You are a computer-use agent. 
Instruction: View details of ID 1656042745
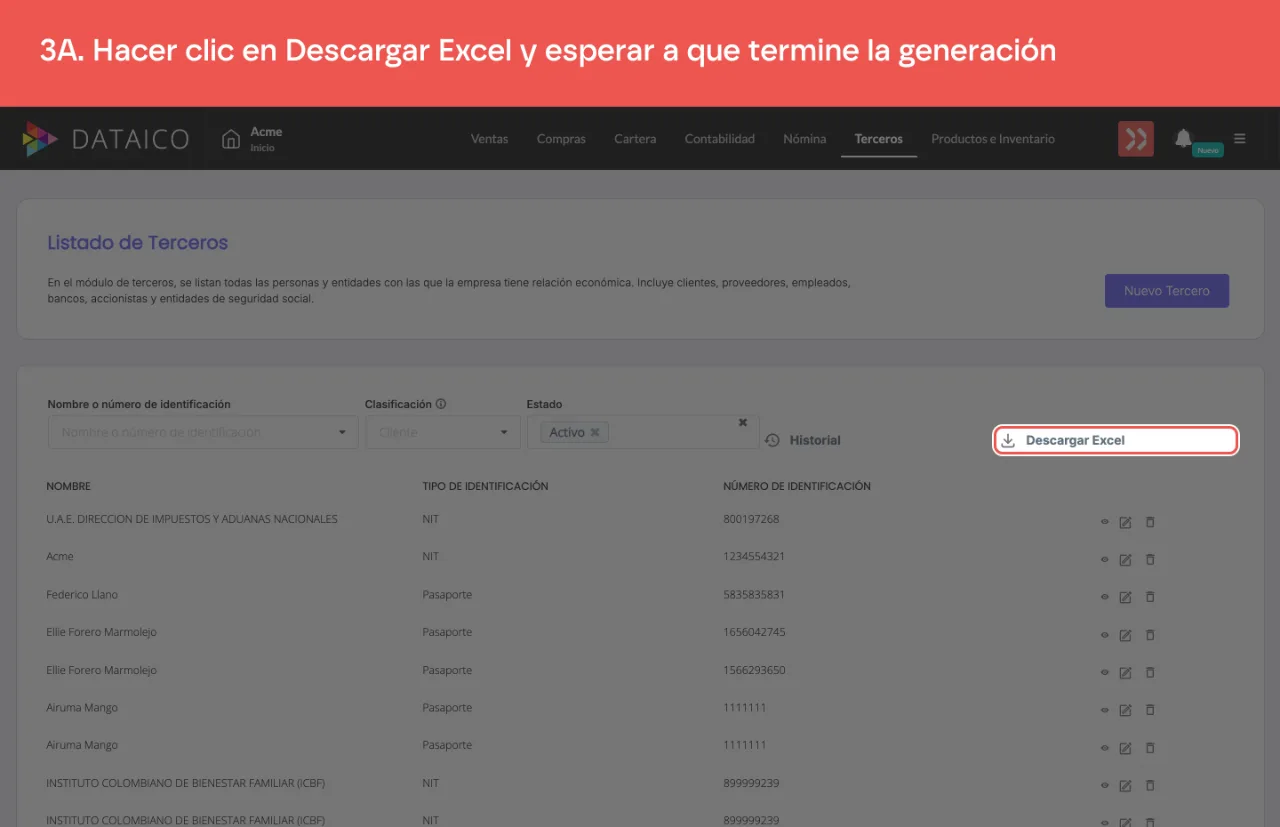tap(1105, 635)
